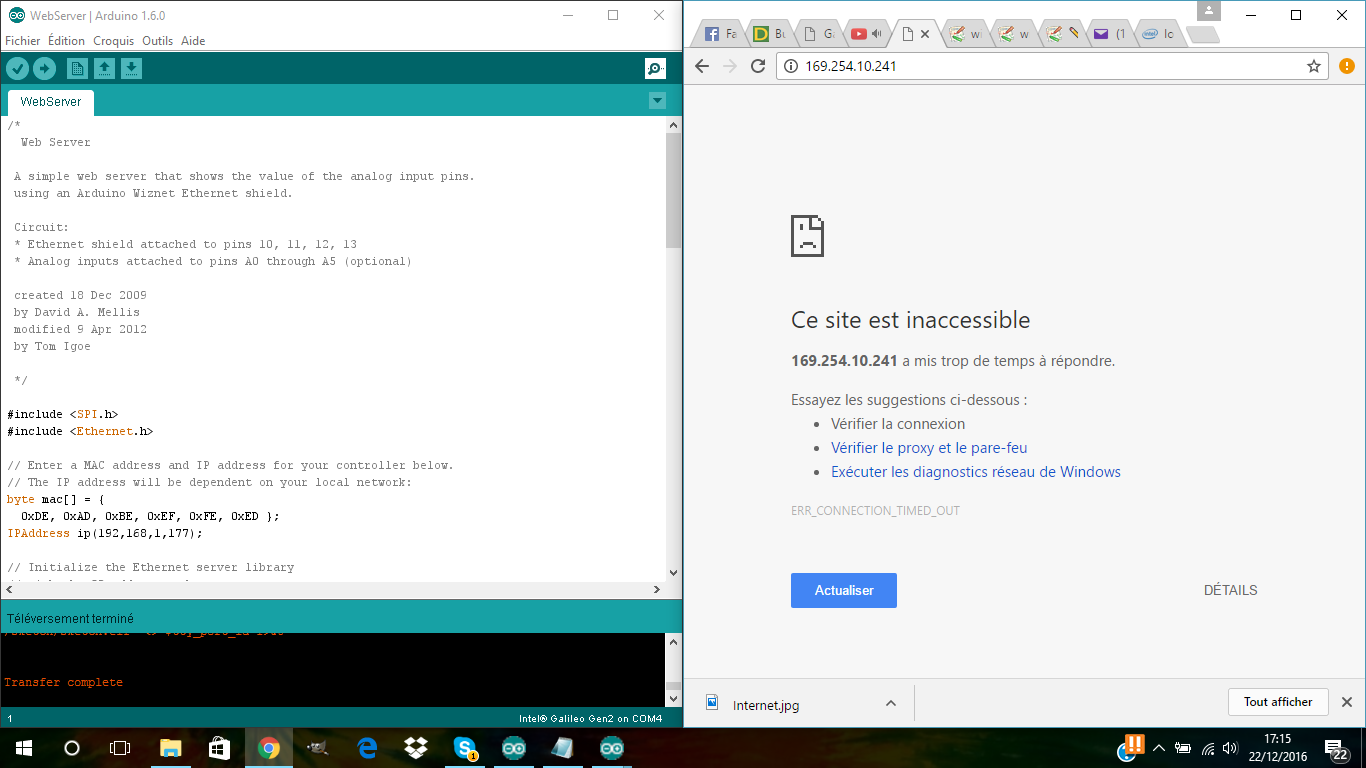Reload the page with Chrome refresh icon

click(758, 66)
